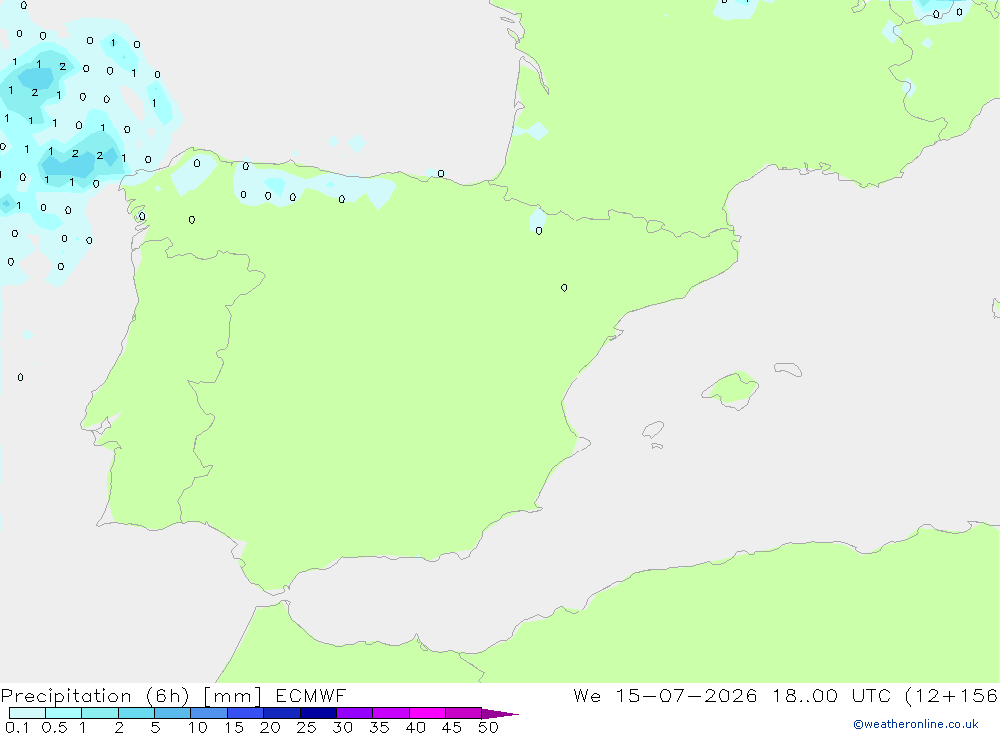Click the 40–45 mm magenta legend swatch

[427, 713]
